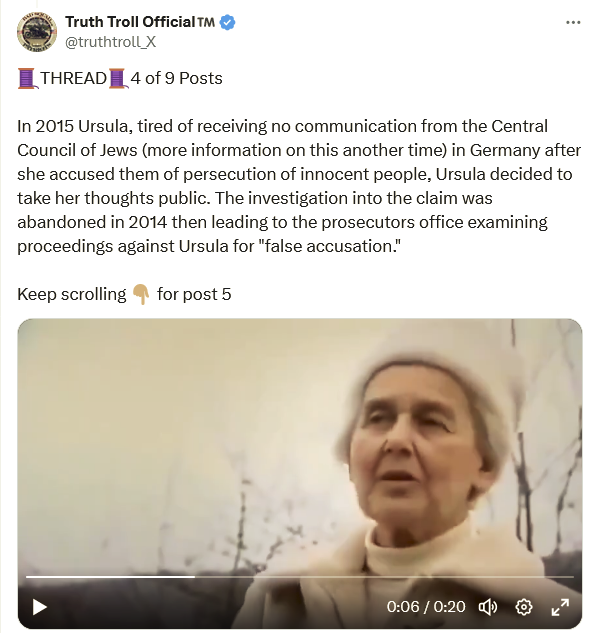Click the 0:06 / 0:20 time display
Screen dimensions: 598x633
426,607
